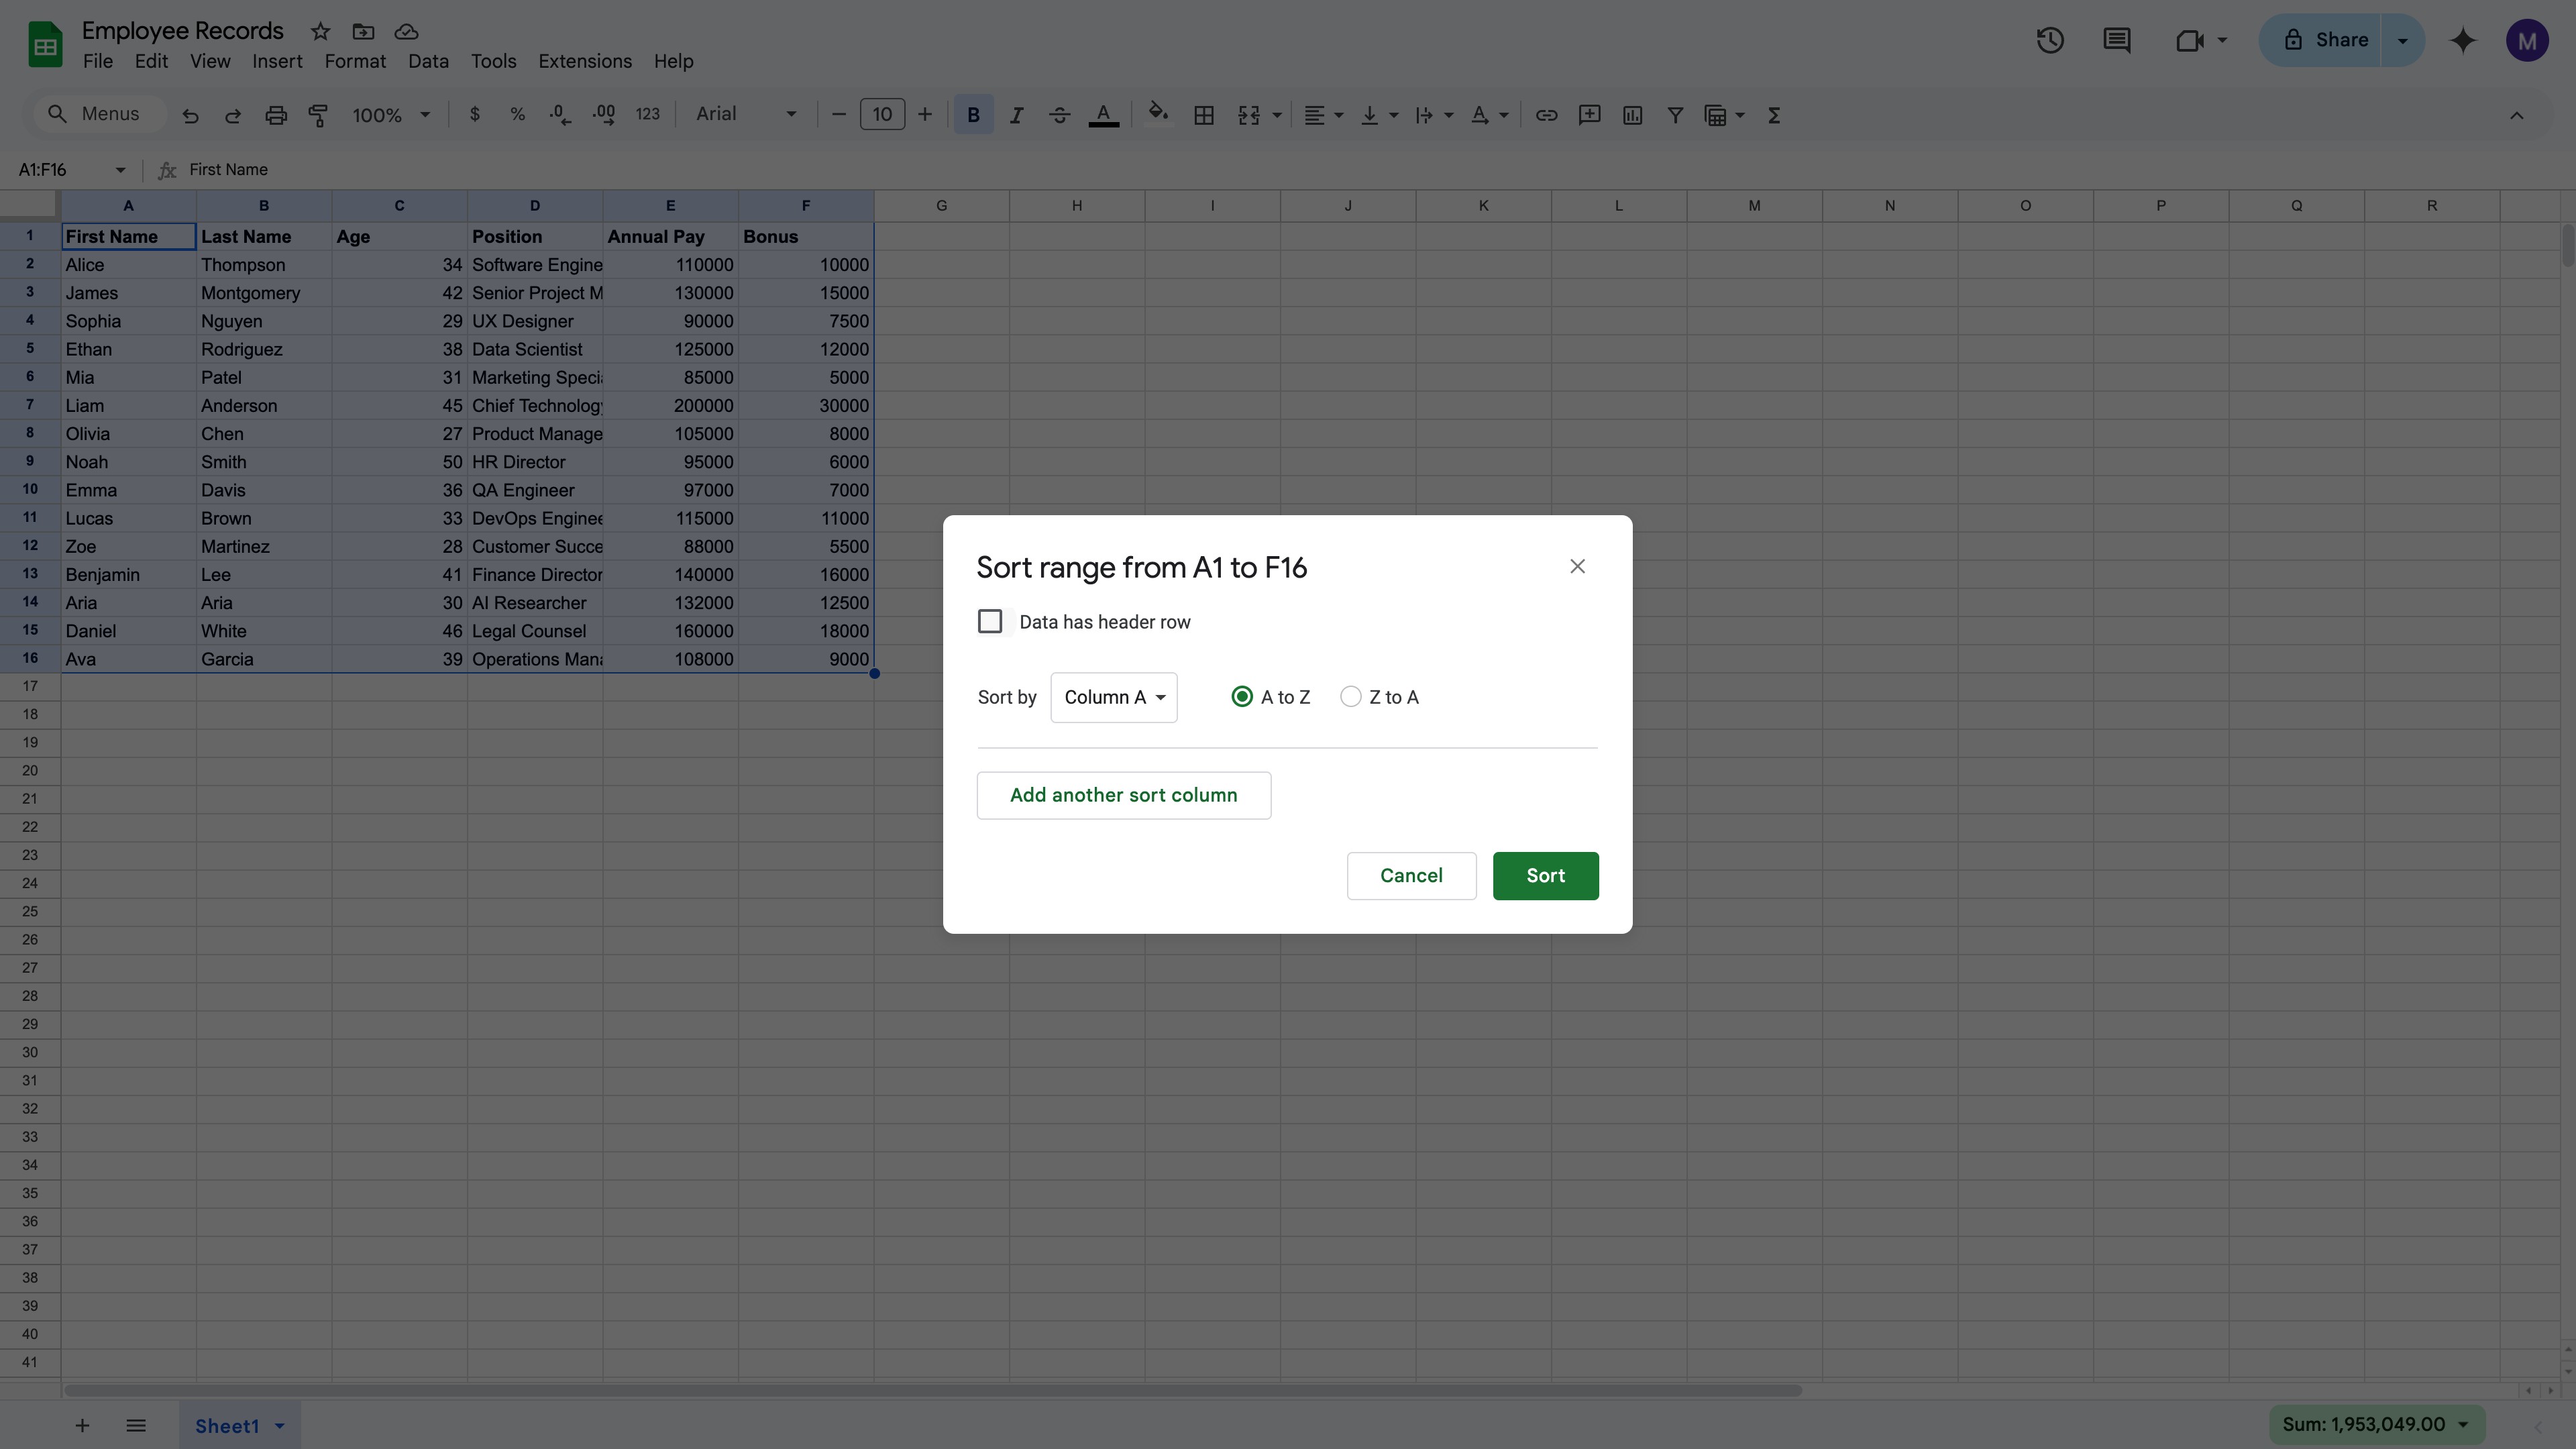Click Add another sort column
Image resolution: width=2576 pixels, height=1449 pixels.
(x=1123, y=795)
